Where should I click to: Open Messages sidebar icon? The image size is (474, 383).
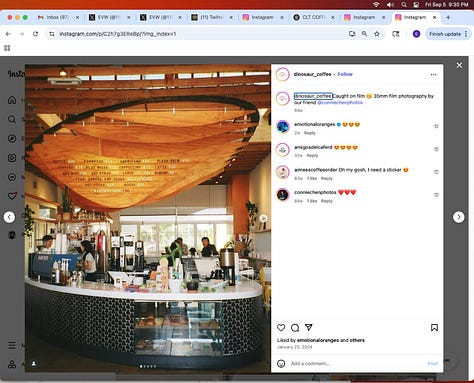[x=12, y=177]
